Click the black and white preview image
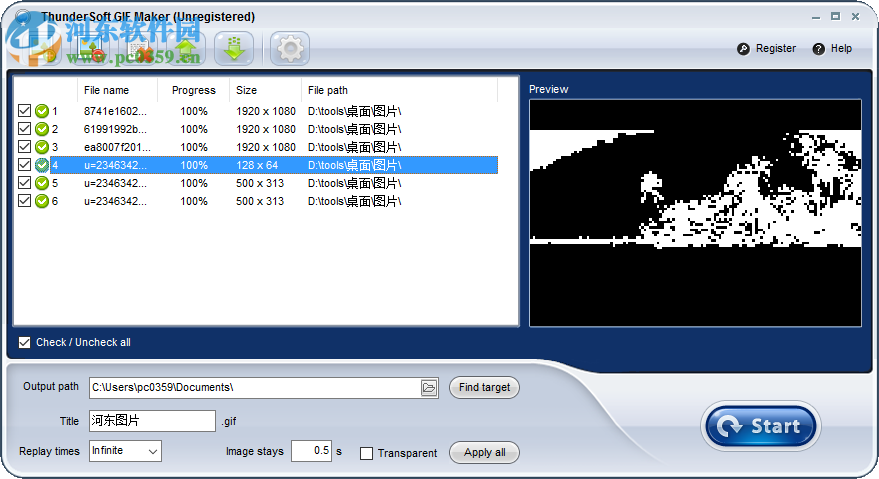The height and width of the screenshot is (479, 879). [695, 213]
